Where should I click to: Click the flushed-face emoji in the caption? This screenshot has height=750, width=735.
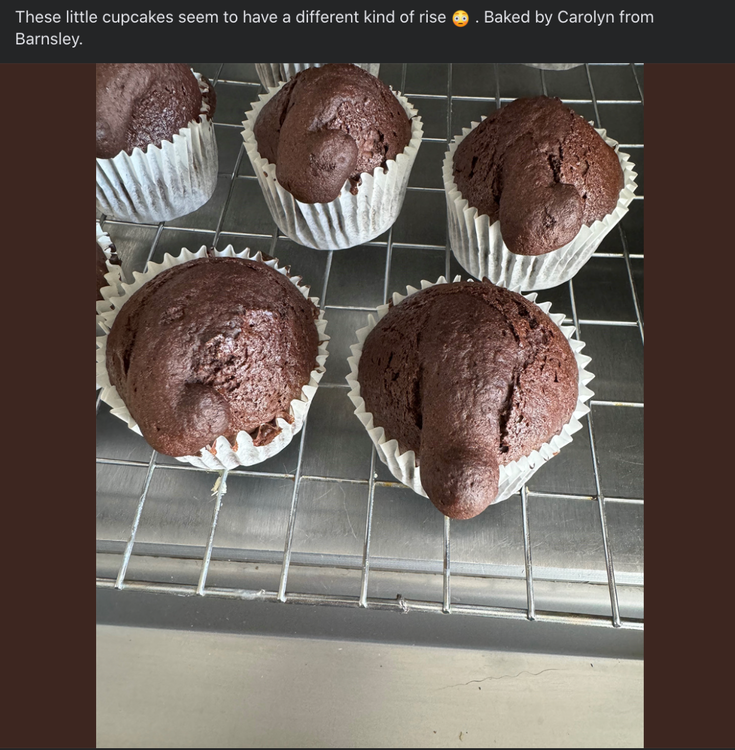tap(460, 19)
